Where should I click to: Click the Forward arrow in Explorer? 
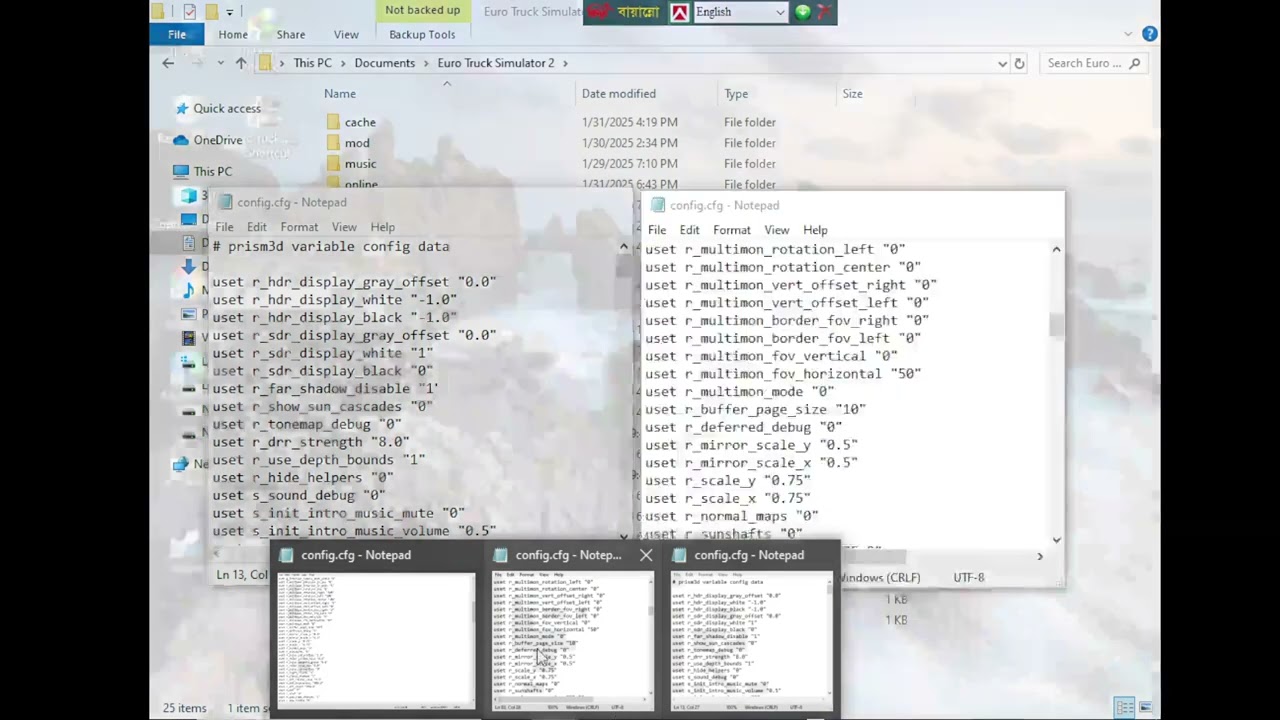pyautogui.click(x=197, y=63)
